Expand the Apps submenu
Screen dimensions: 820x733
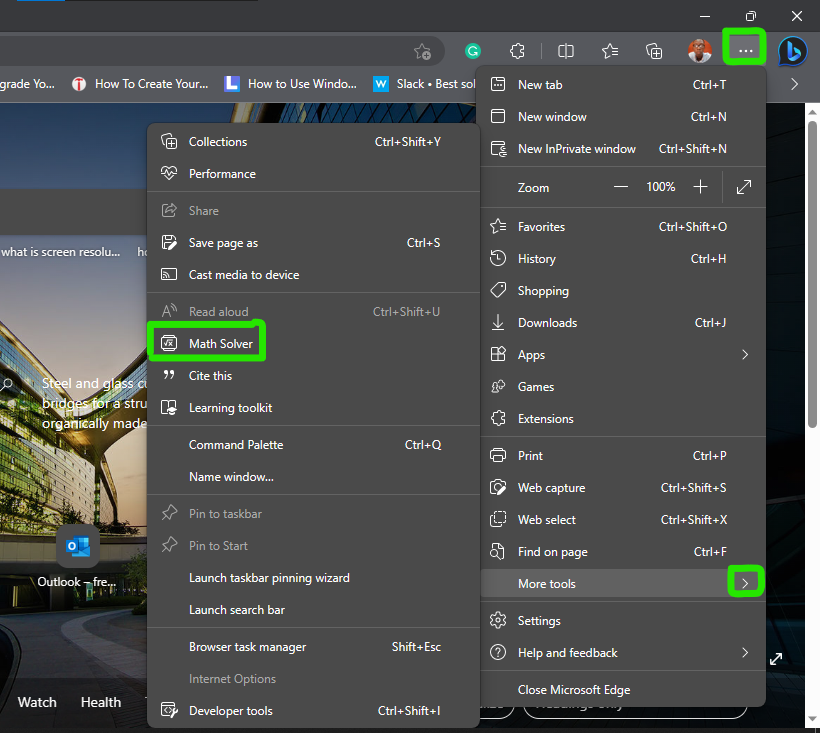point(744,355)
